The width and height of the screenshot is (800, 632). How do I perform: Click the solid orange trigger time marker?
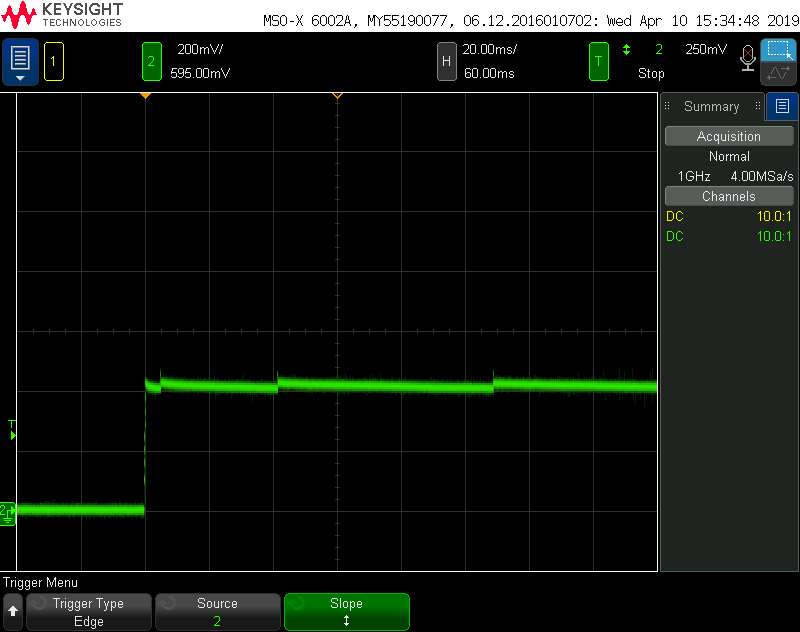coord(145,95)
